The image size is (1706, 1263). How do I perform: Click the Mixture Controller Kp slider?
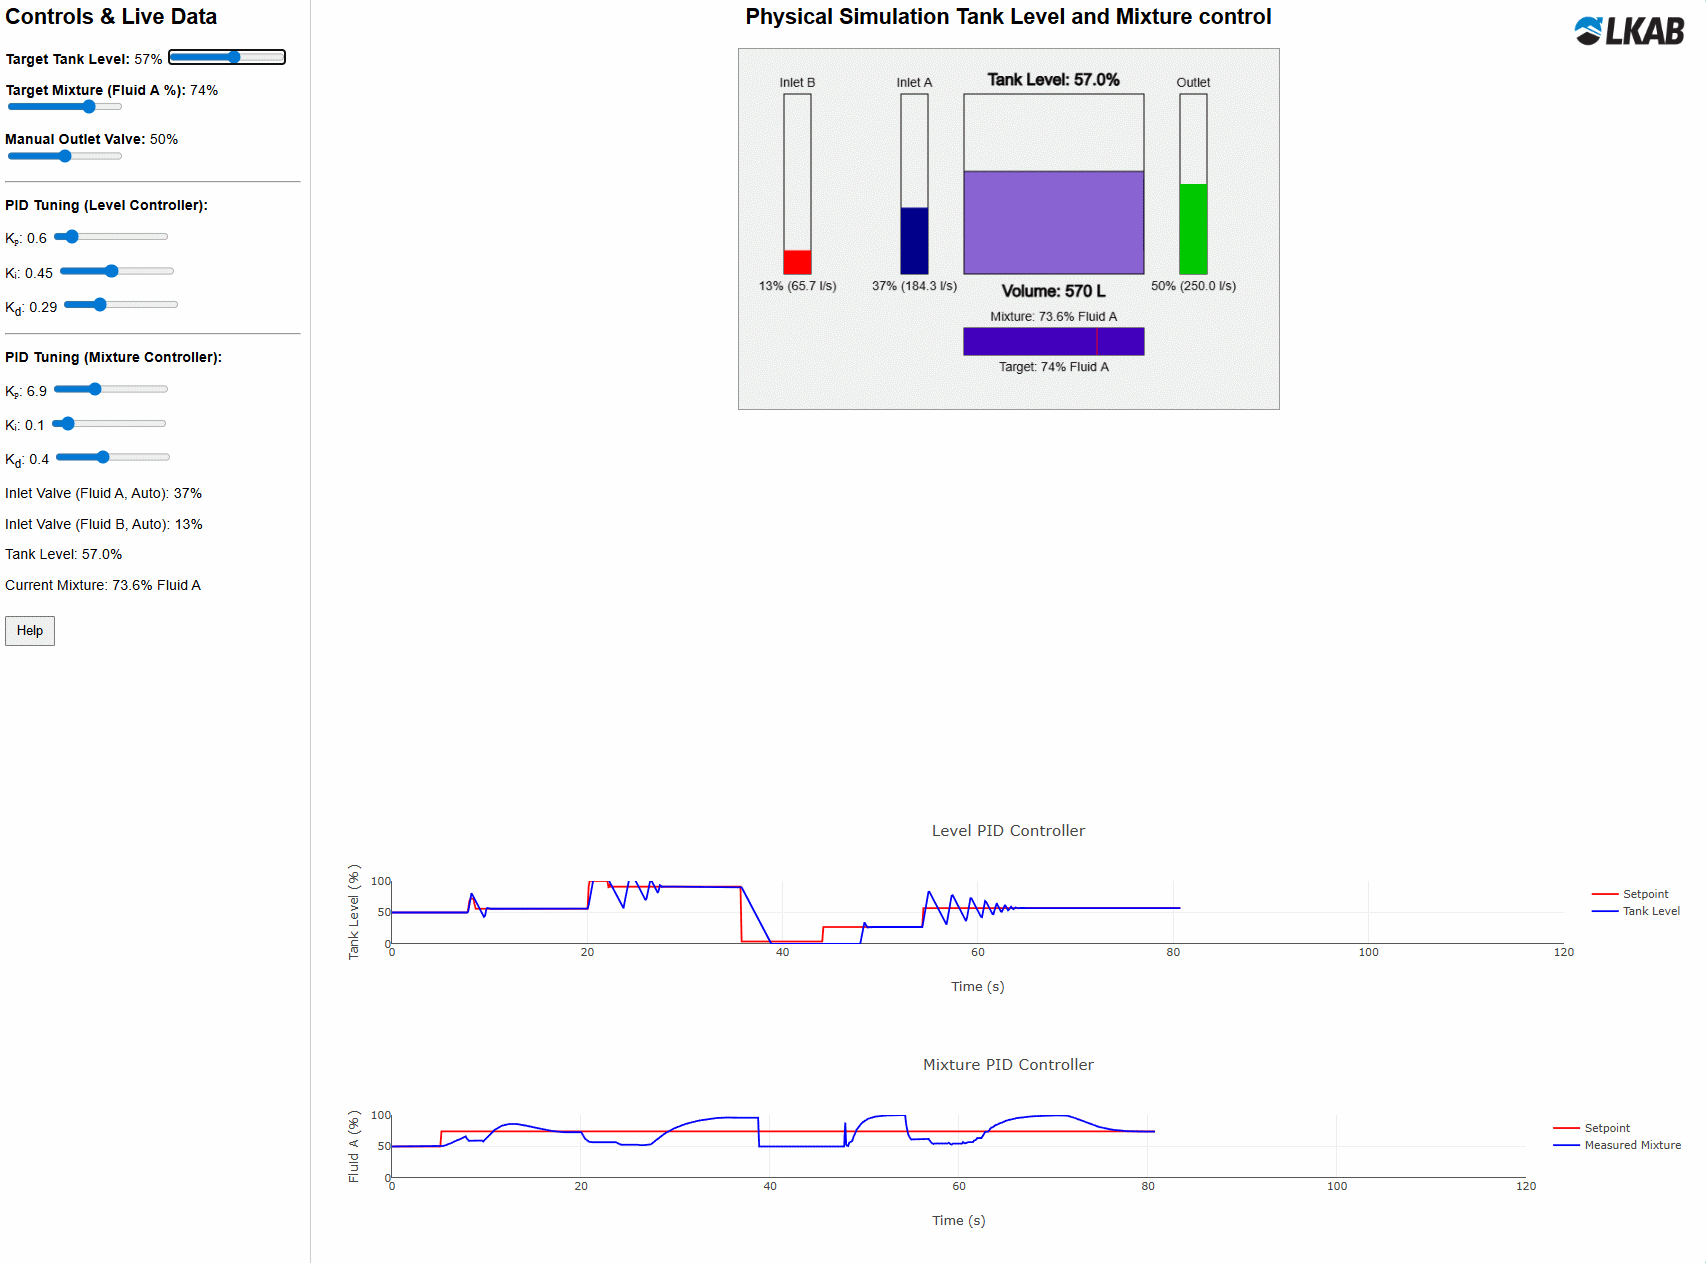111,389
